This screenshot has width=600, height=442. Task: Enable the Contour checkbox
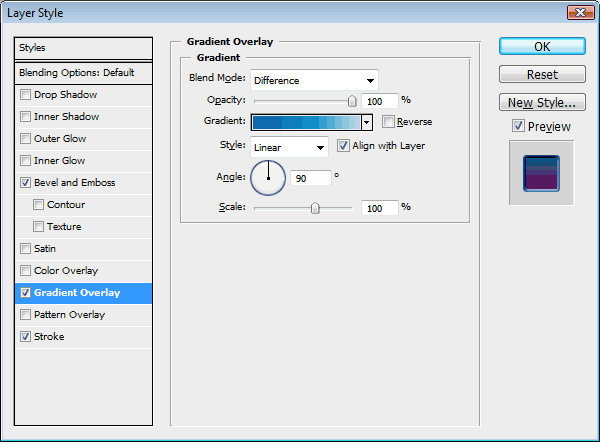[x=38, y=204]
